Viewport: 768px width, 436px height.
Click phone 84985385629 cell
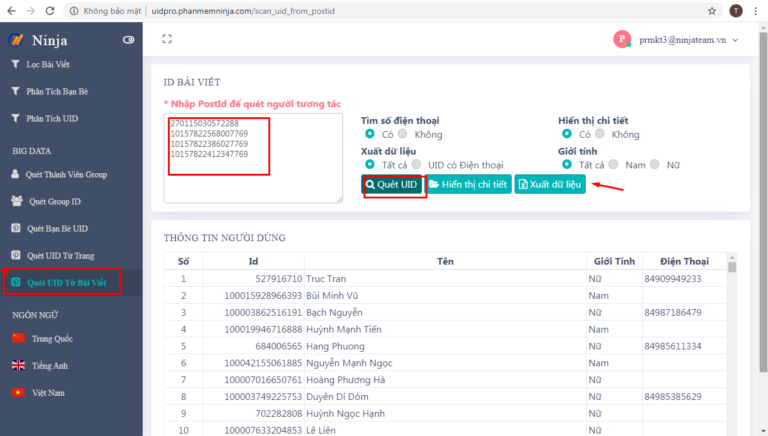tap(673, 396)
